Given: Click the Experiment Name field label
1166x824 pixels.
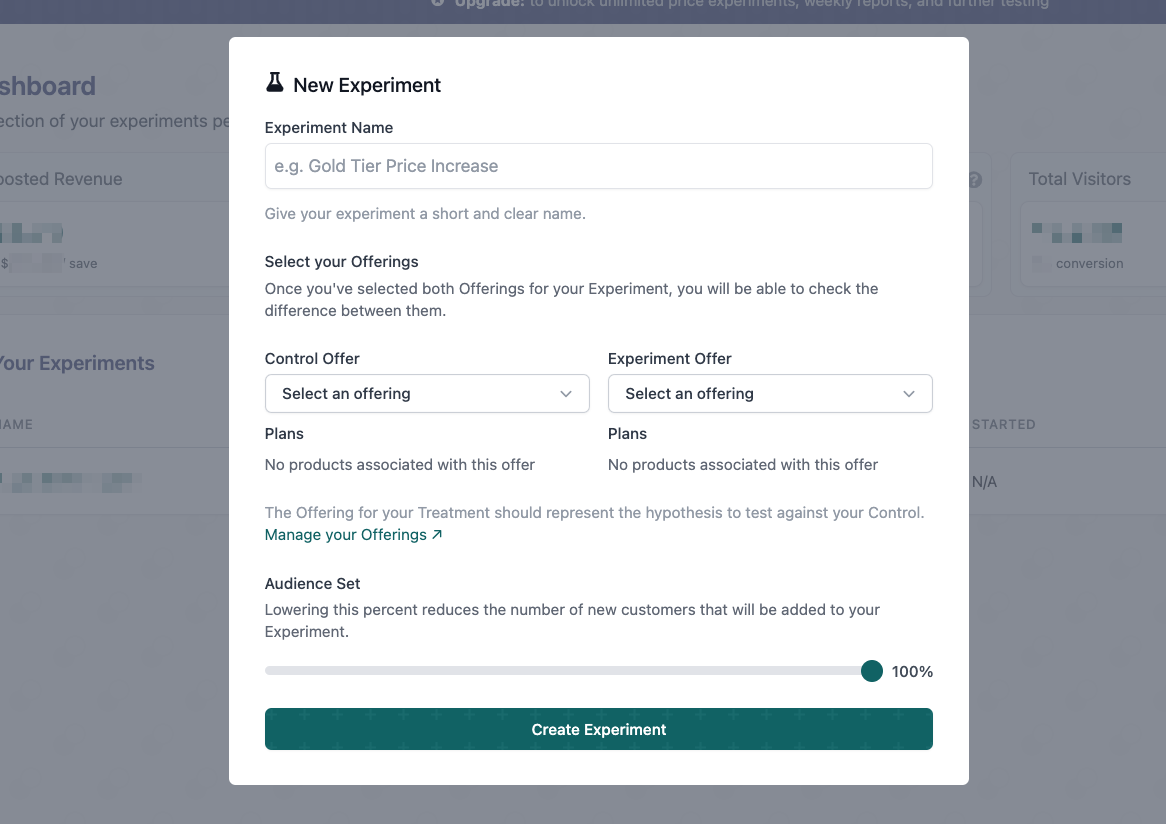Looking at the screenshot, I should [x=329, y=128].
